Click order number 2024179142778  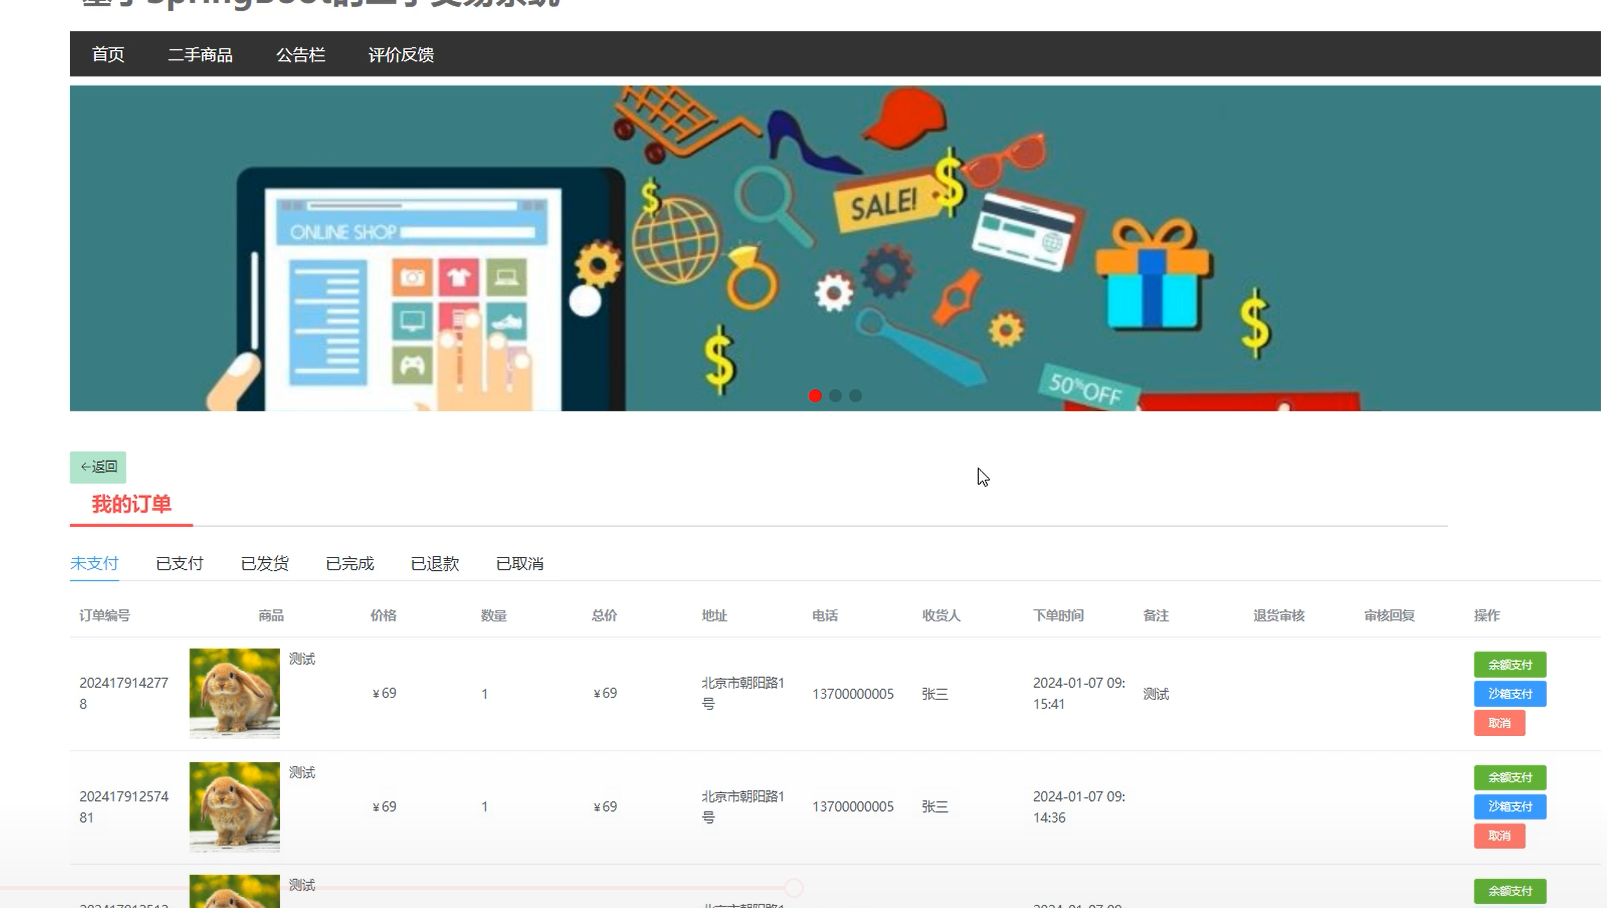(x=124, y=693)
